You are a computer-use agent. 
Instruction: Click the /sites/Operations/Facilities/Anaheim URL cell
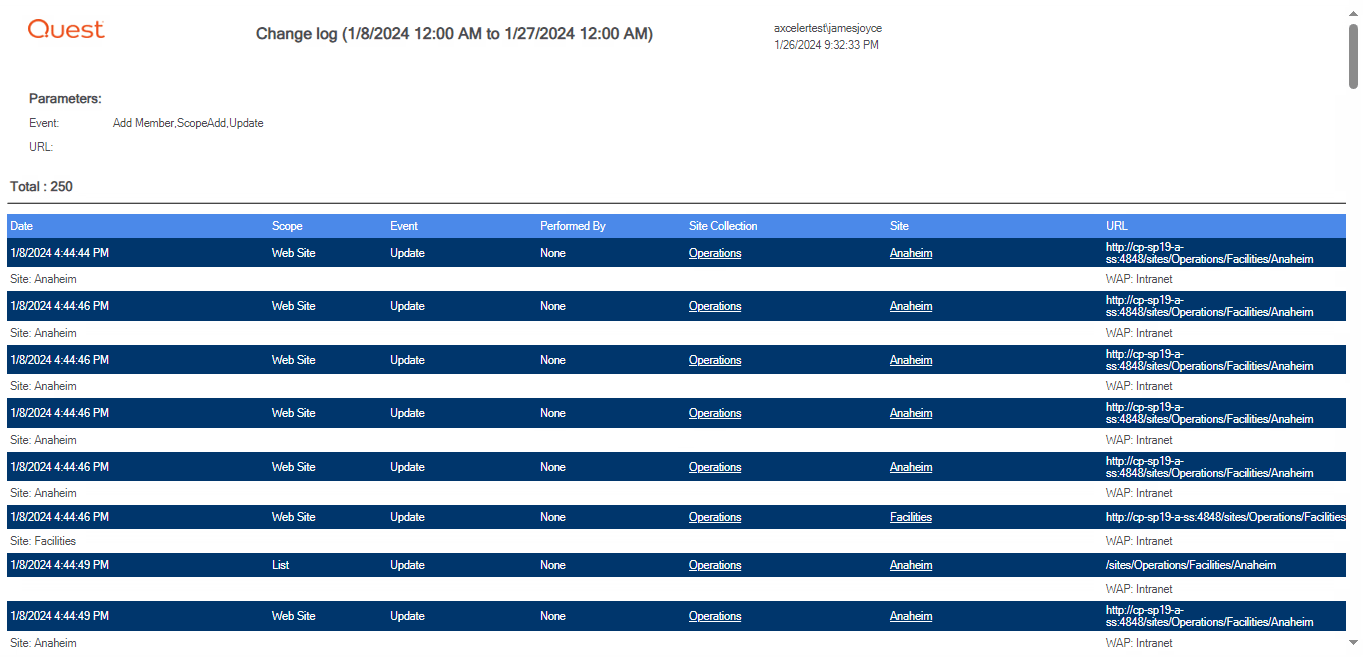(1191, 565)
